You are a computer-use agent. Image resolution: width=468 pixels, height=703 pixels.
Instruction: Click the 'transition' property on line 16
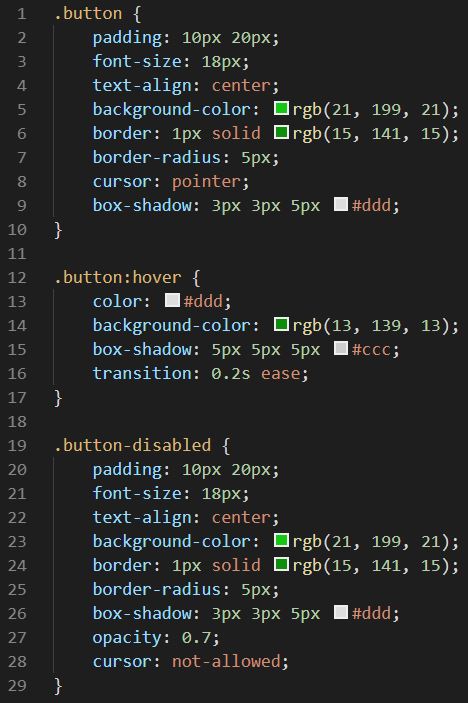[x=142, y=373]
